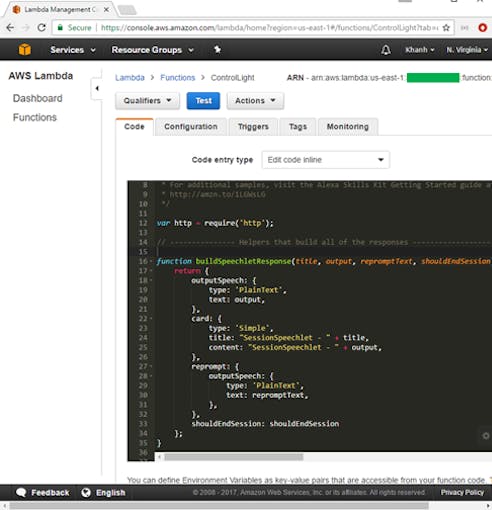Click the code editor horizontal scrollbar
The height and width of the screenshot is (510, 492).
tap(234, 457)
